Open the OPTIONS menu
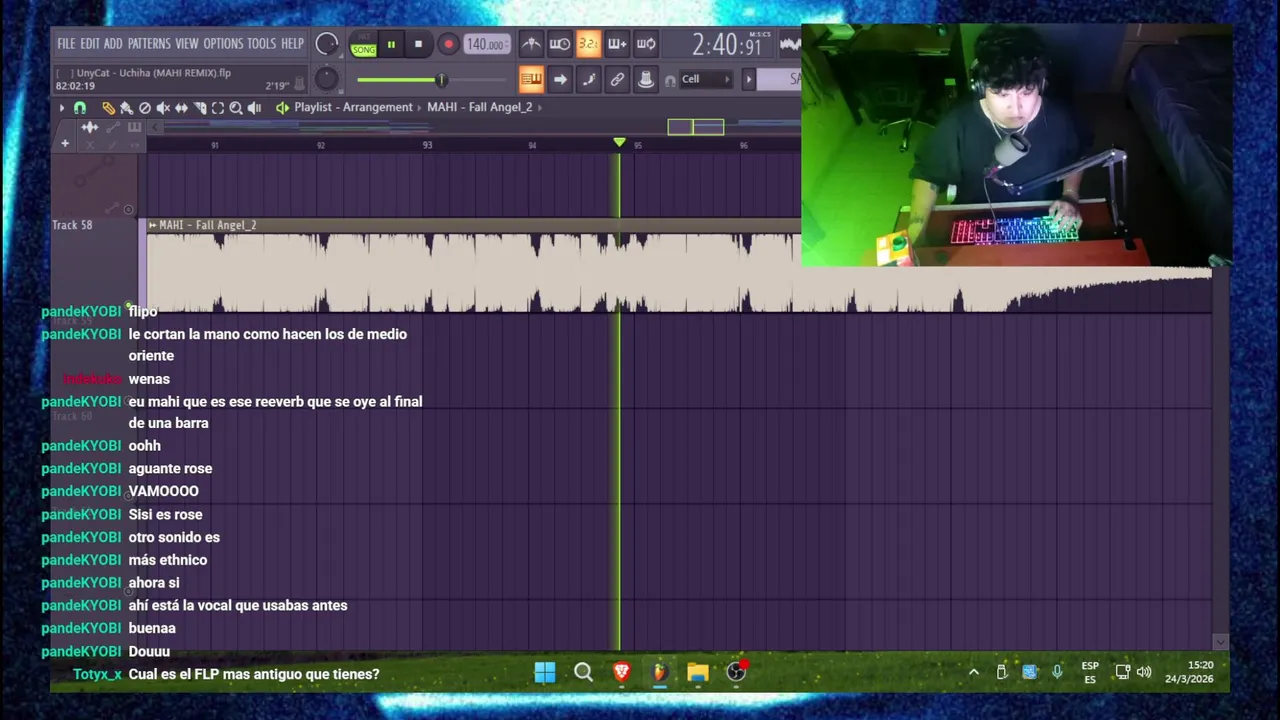The width and height of the screenshot is (1280, 720). (x=223, y=44)
